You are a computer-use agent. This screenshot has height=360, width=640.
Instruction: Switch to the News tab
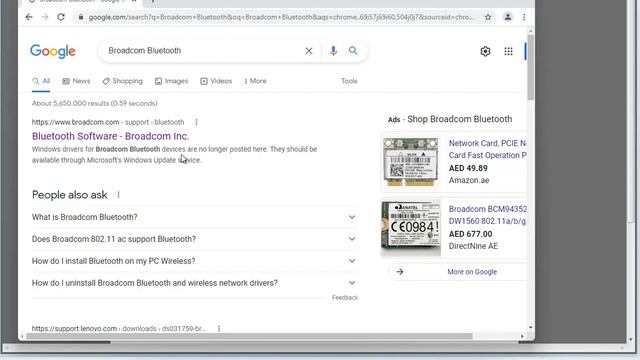coord(76,81)
